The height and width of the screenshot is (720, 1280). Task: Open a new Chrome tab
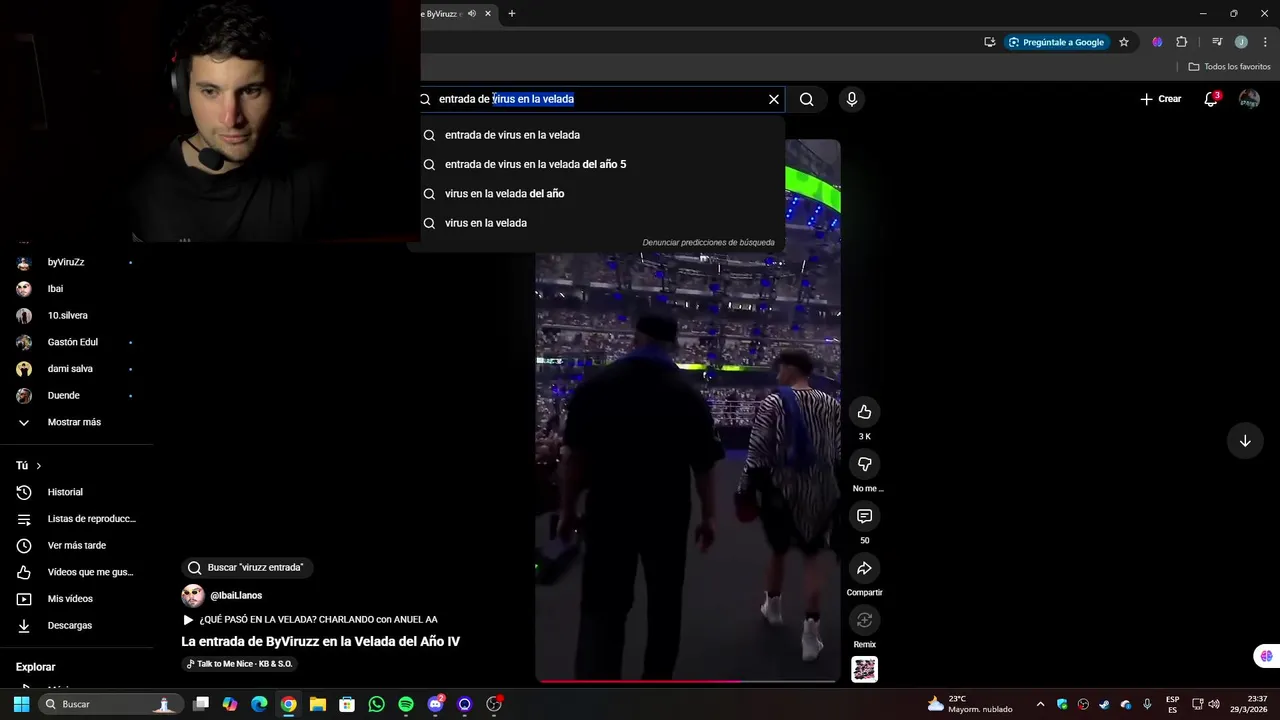coord(512,14)
